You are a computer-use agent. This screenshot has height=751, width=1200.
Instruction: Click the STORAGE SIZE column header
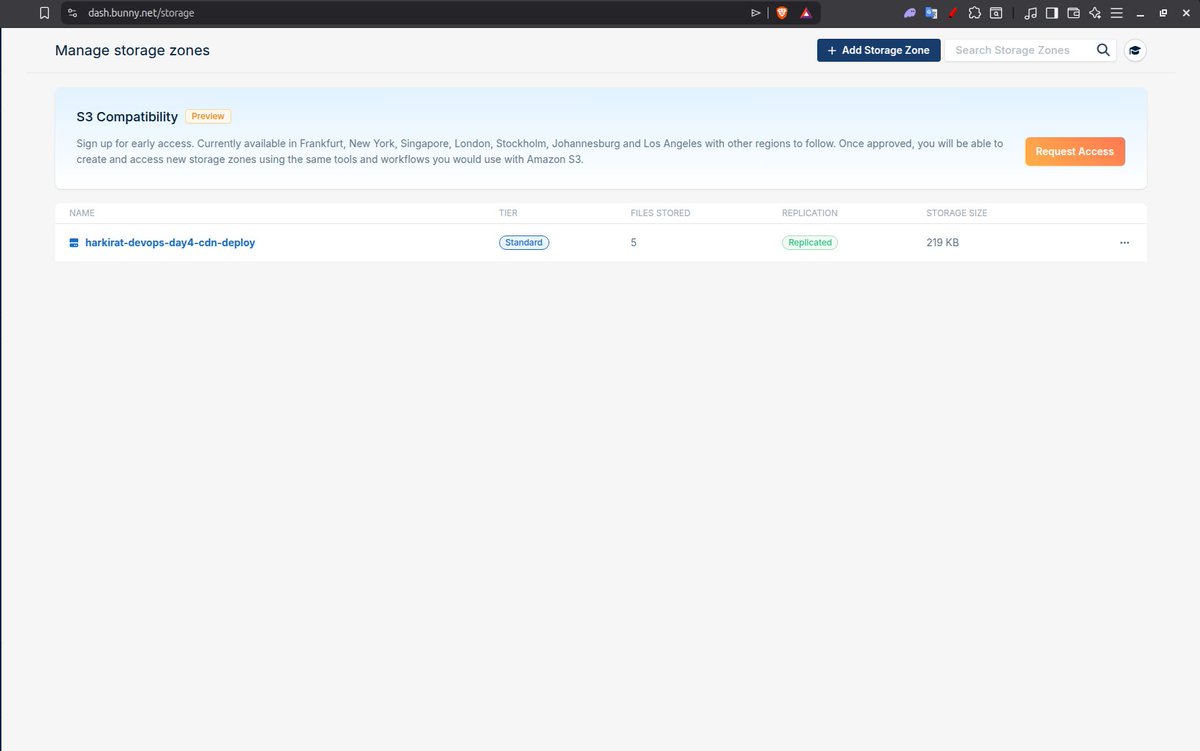click(x=957, y=213)
